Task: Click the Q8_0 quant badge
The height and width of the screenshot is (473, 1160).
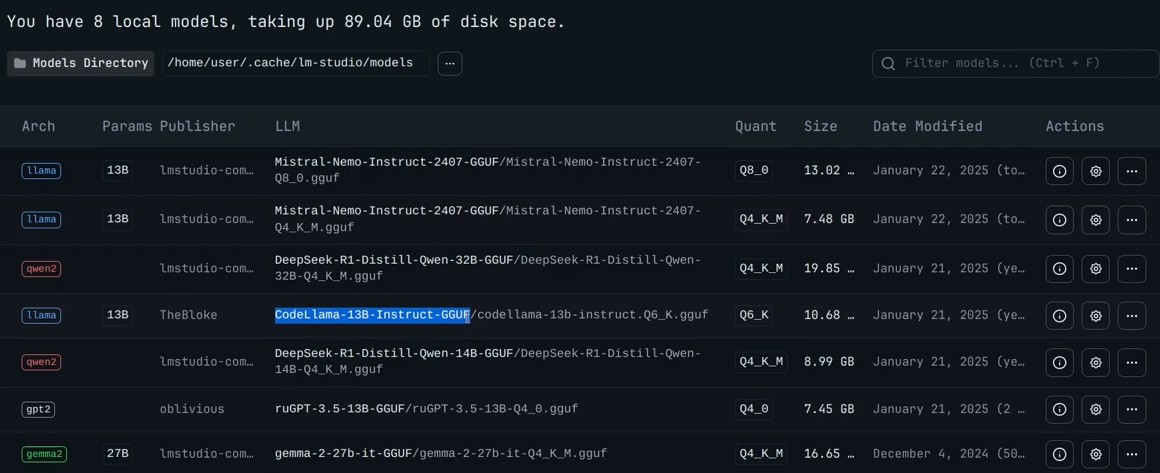Action: click(x=754, y=171)
